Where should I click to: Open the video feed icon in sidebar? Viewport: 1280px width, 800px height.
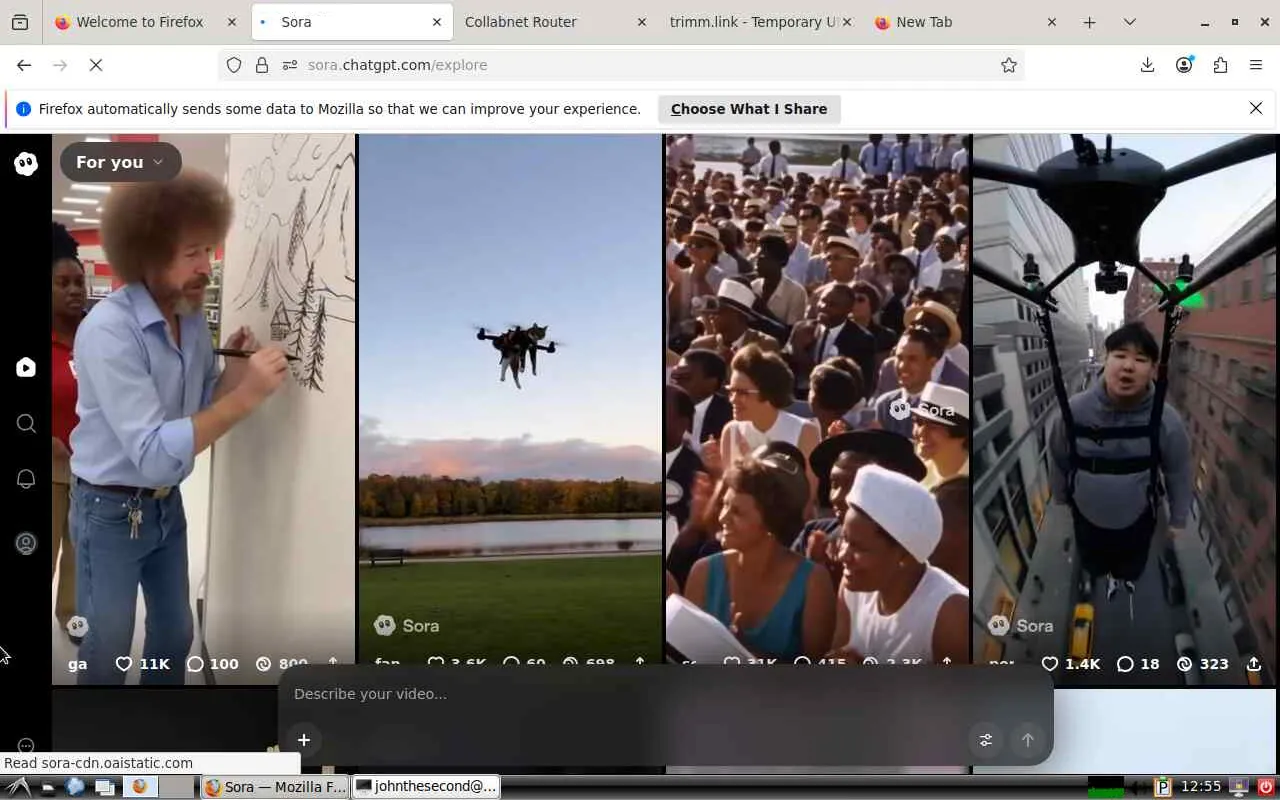click(x=26, y=368)
